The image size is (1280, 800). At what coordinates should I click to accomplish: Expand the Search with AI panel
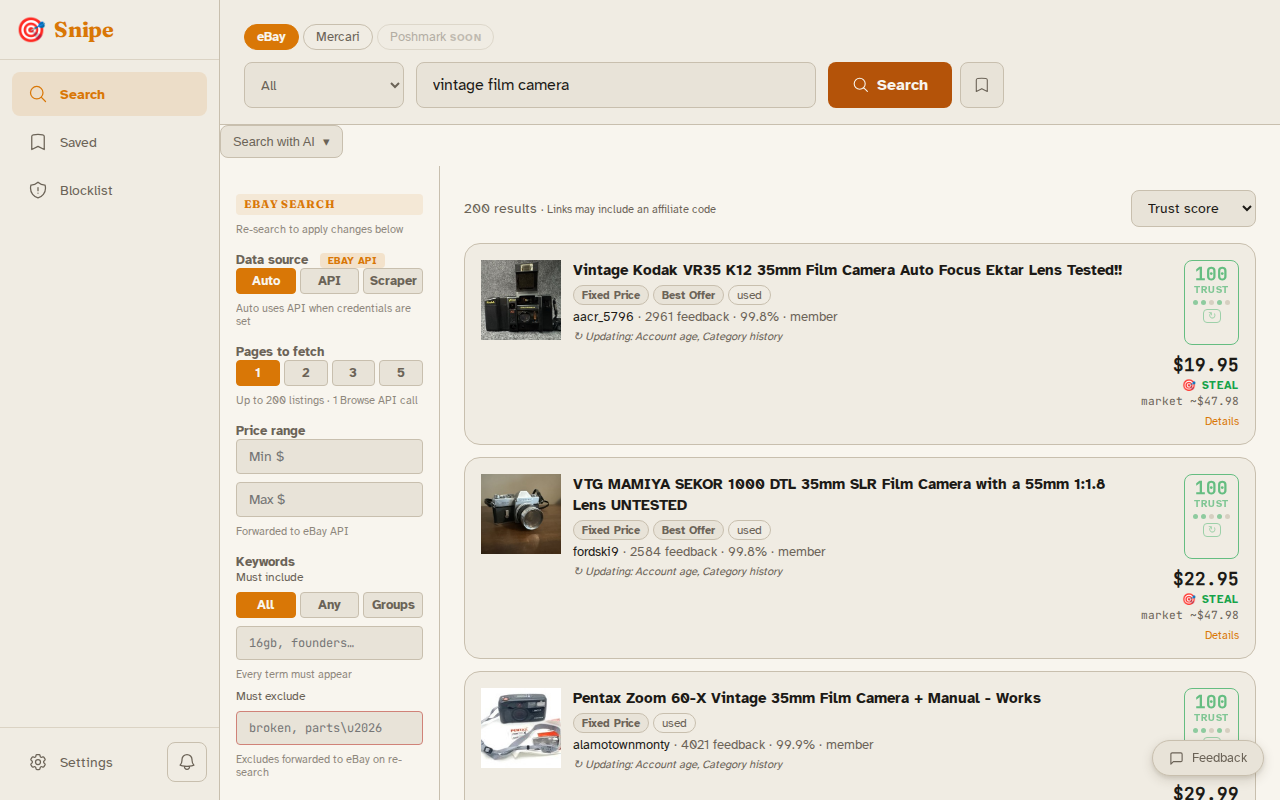pyautogui.click(x=281, y=142)
